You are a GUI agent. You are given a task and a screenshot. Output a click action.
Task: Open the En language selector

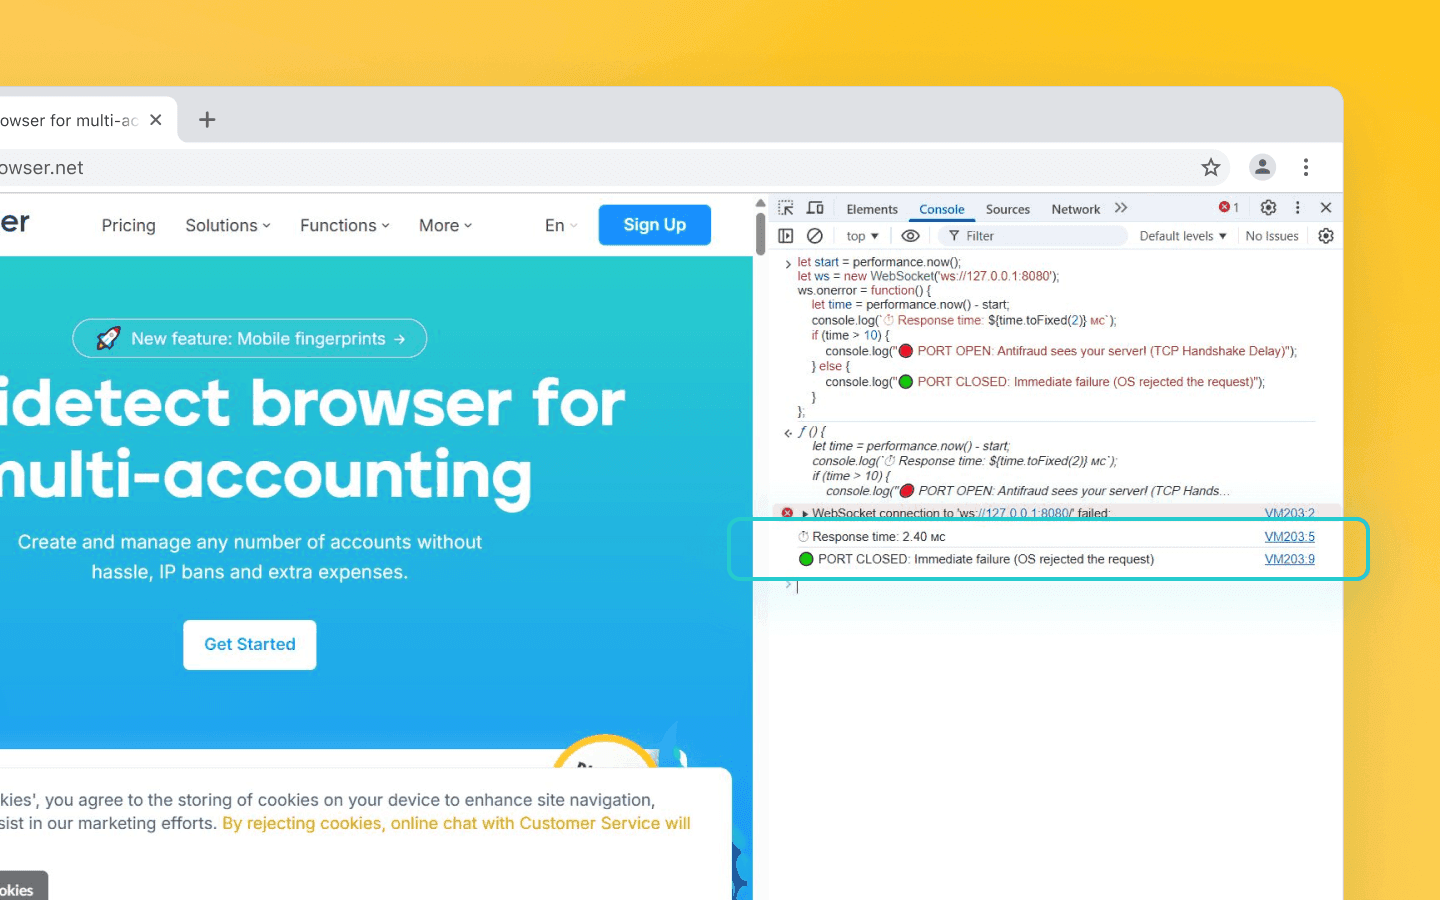pyautogui.click(x=561, y=226)
